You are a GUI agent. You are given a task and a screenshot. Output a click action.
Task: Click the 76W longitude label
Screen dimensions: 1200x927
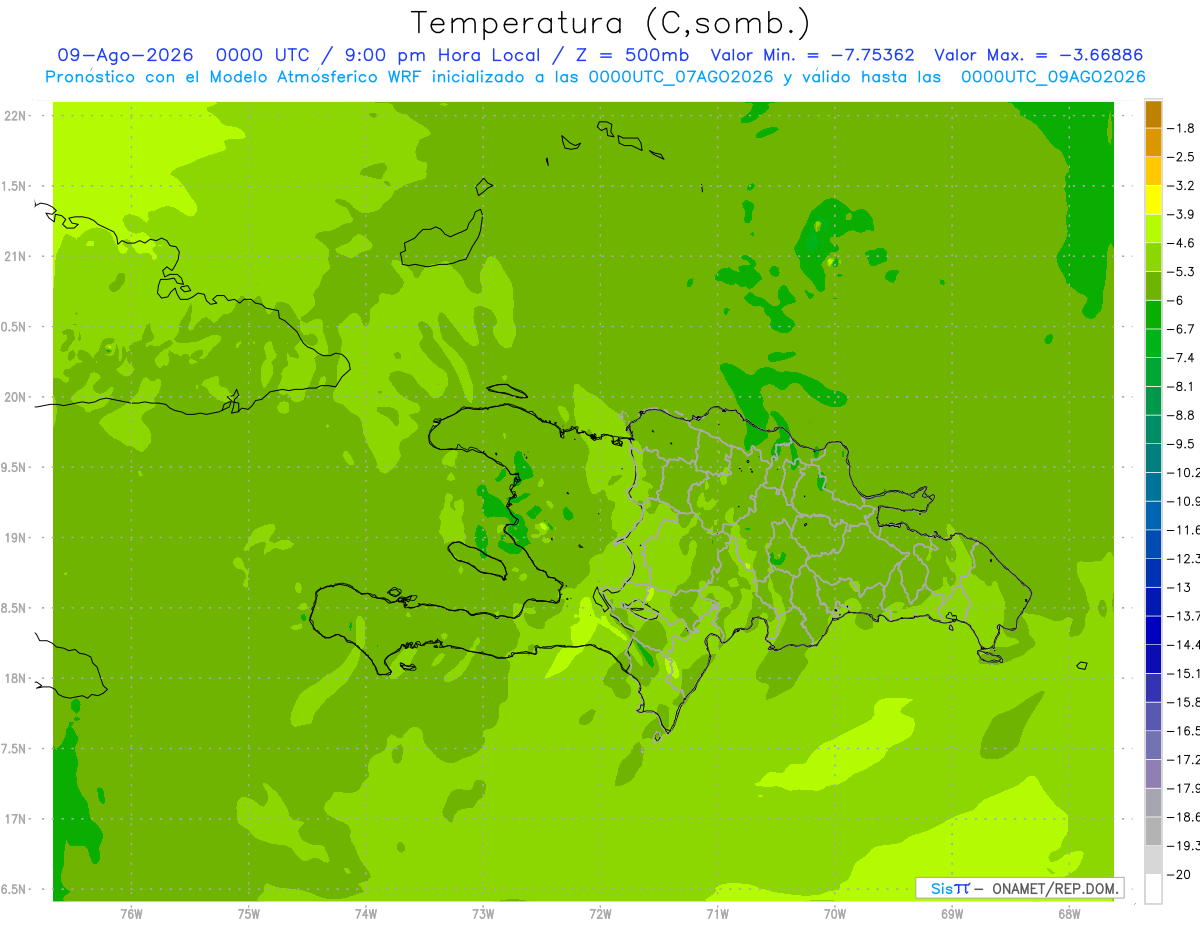click(x=131, y=914)
